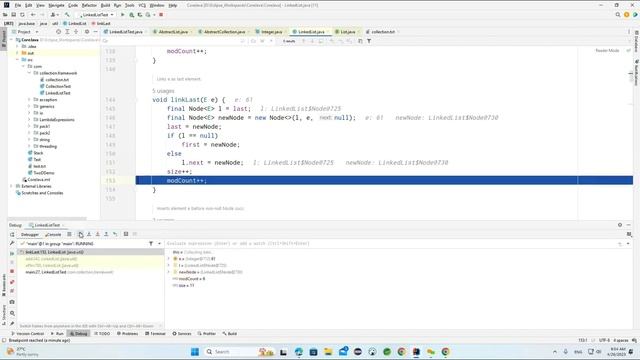Stop the debug session from sidebar
640x360 pixels.
(12, 271)
